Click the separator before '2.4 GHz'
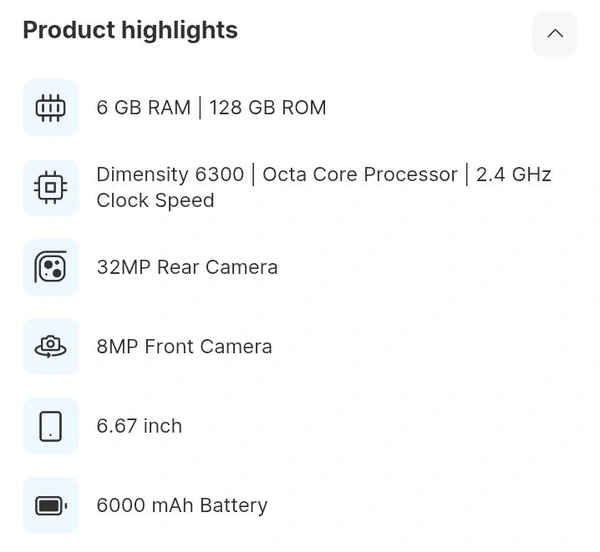 466,174
